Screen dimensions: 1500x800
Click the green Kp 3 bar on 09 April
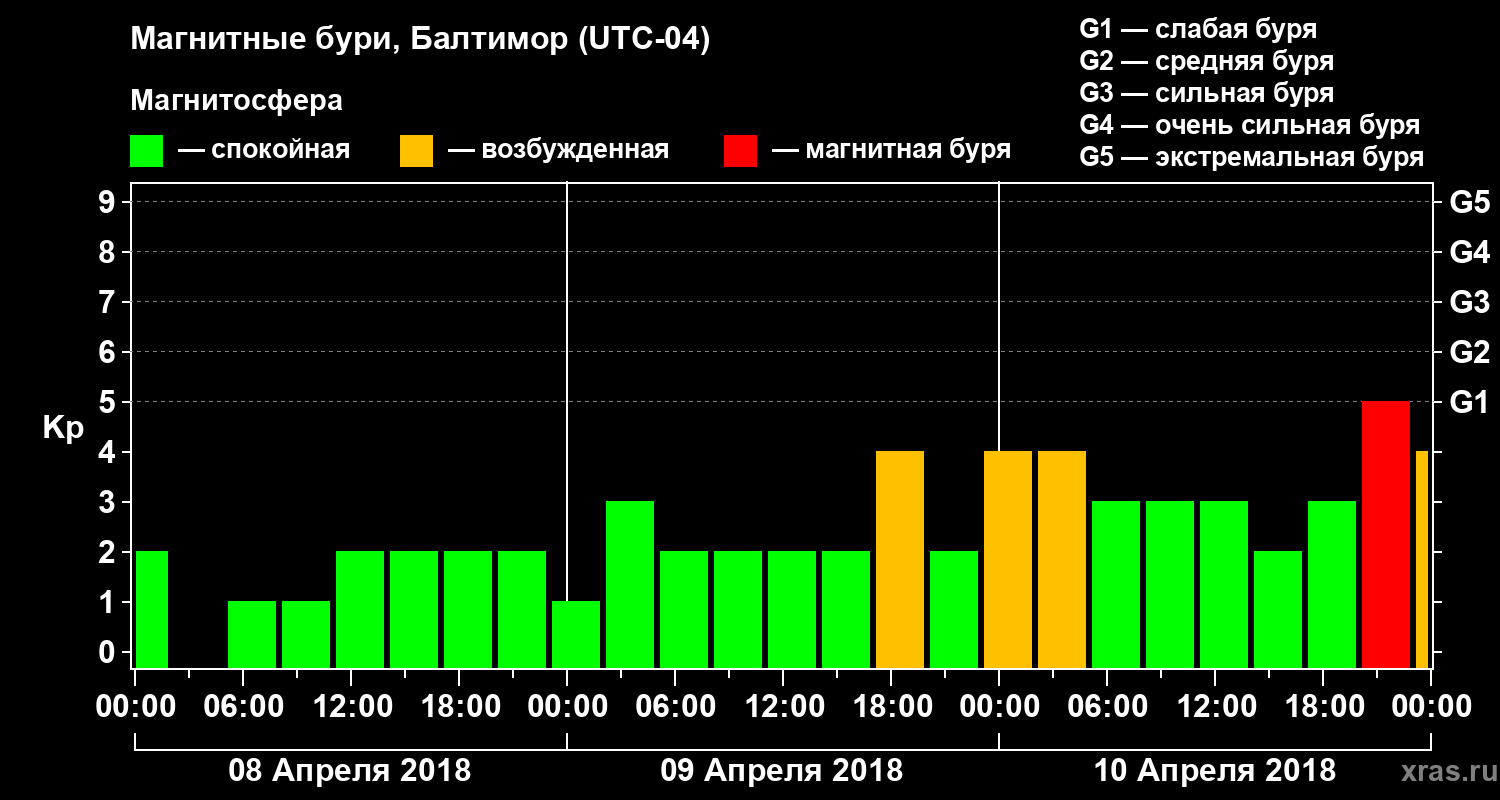pyautogui.click(x=630, y=585)
